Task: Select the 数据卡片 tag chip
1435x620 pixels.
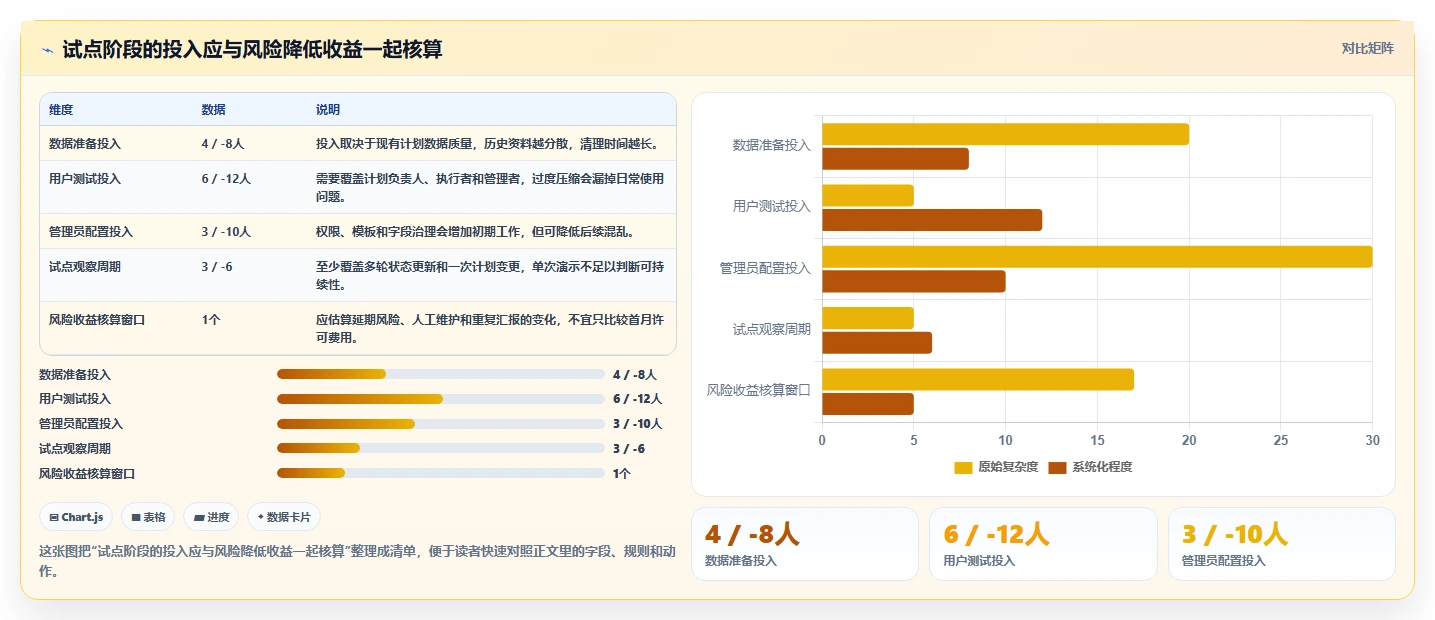Action: pos(284,517)
